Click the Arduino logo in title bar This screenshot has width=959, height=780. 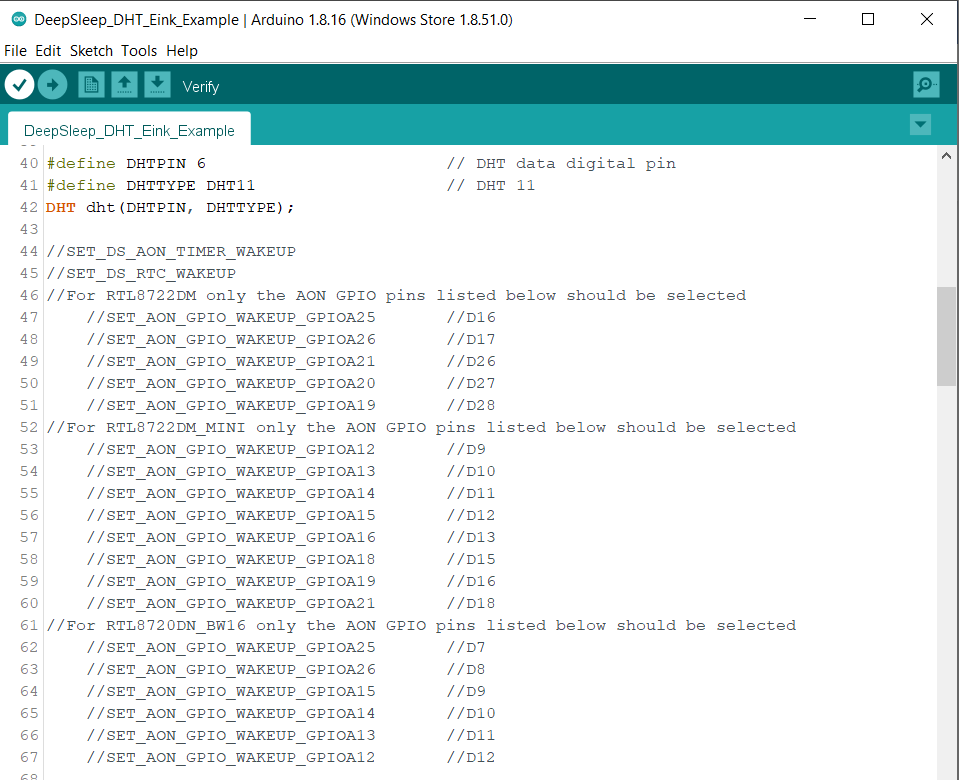pyautogui.click(x=19, y=20)
